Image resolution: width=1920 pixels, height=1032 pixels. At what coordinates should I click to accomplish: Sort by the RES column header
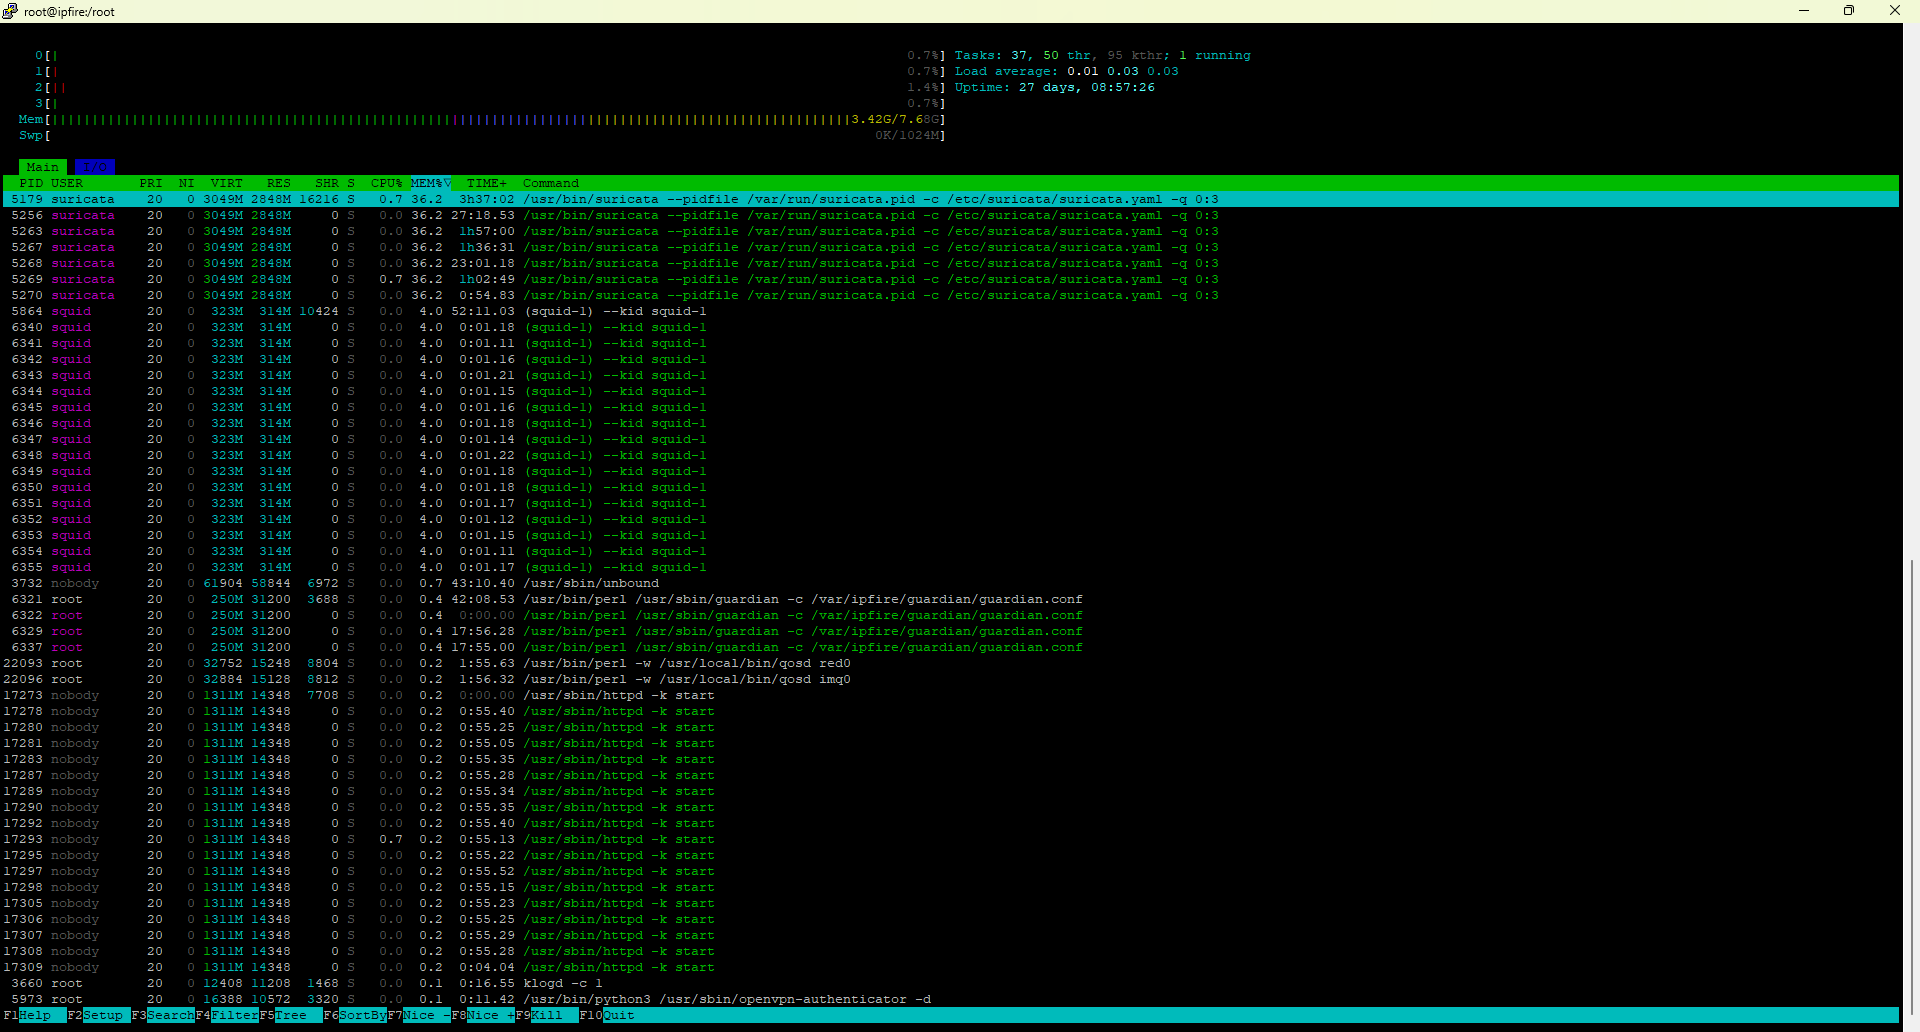(279, 183)
